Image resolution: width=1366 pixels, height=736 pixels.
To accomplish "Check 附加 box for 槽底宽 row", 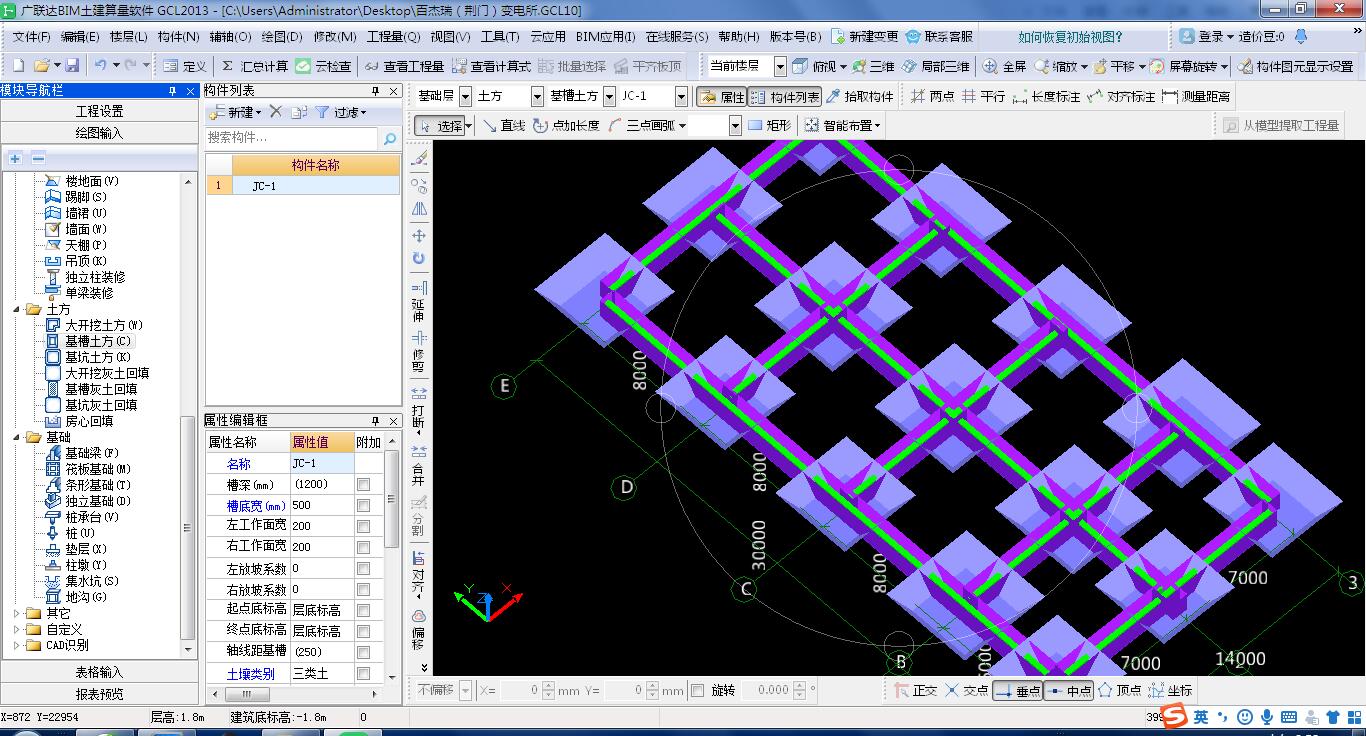I will [364, 505].
